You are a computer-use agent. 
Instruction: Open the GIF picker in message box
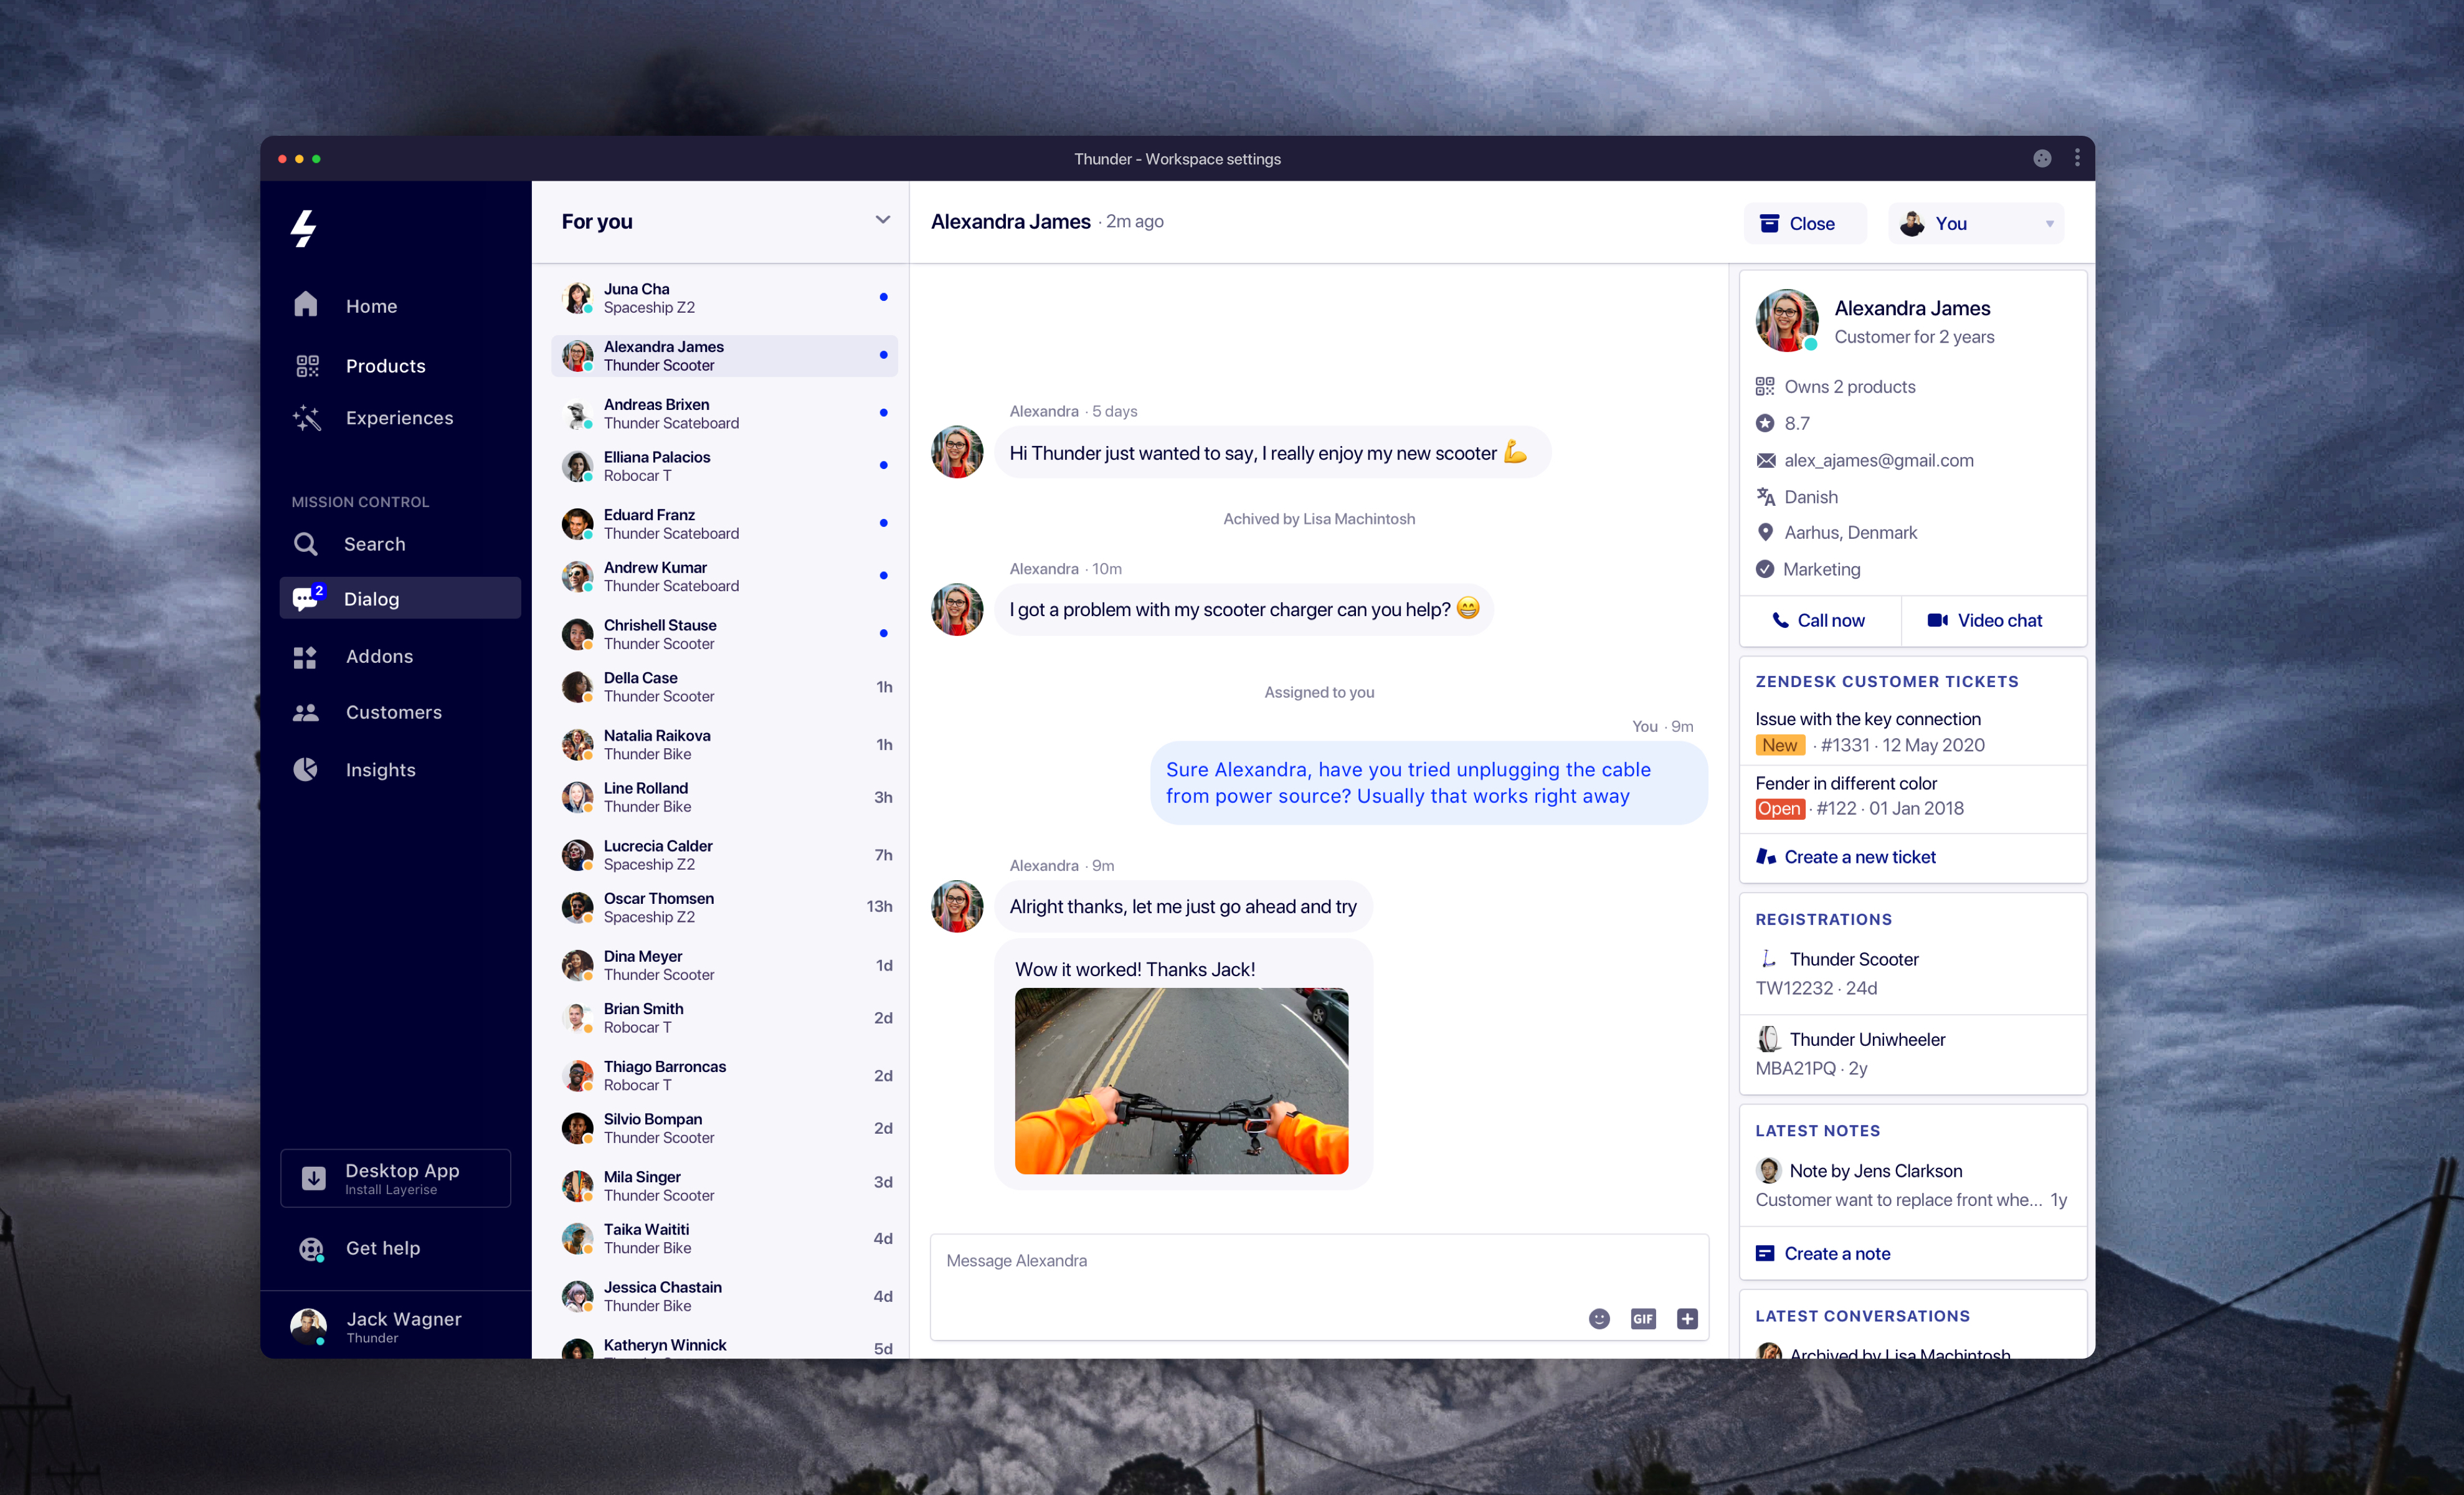[1643, 1318]
